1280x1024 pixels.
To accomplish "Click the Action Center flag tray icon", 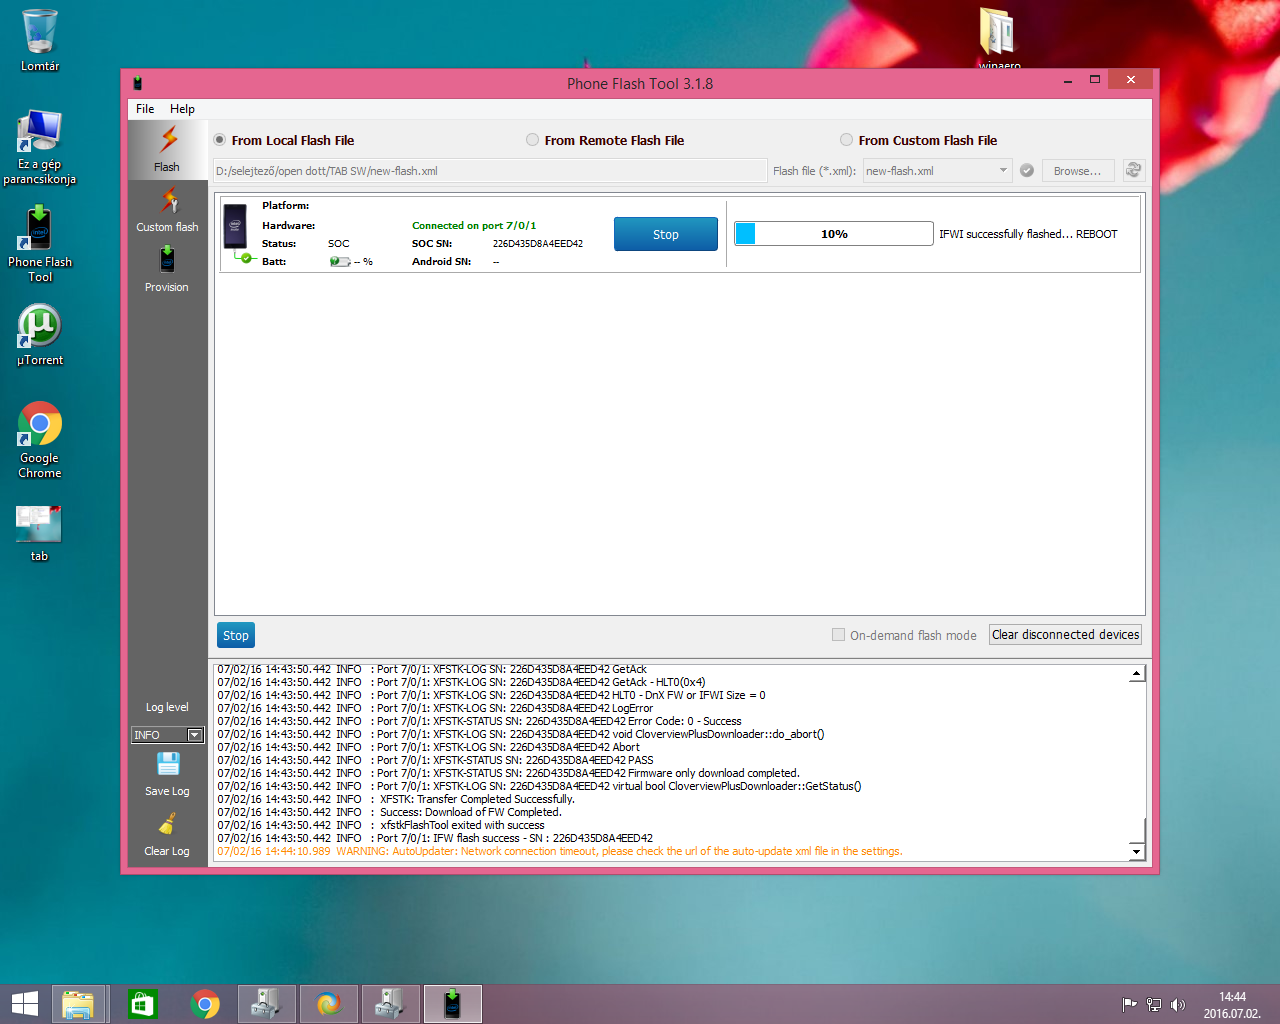I will click(x=1130, y=1005).
